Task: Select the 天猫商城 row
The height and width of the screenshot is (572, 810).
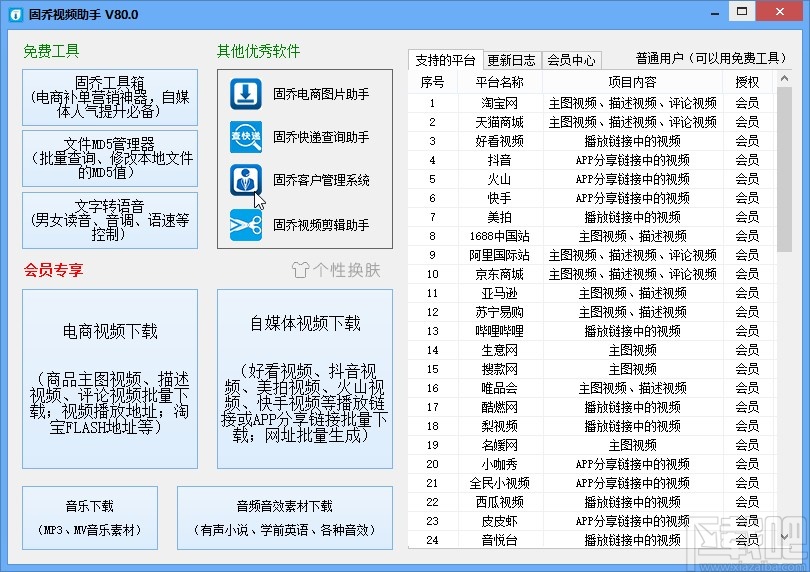Action: [592, 122]
